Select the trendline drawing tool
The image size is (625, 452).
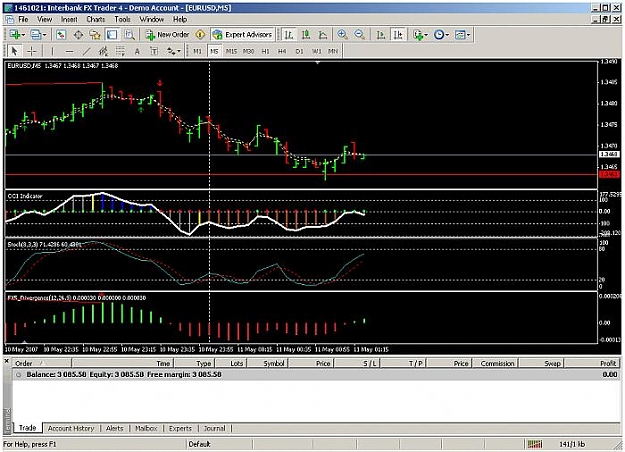[86, 51]
